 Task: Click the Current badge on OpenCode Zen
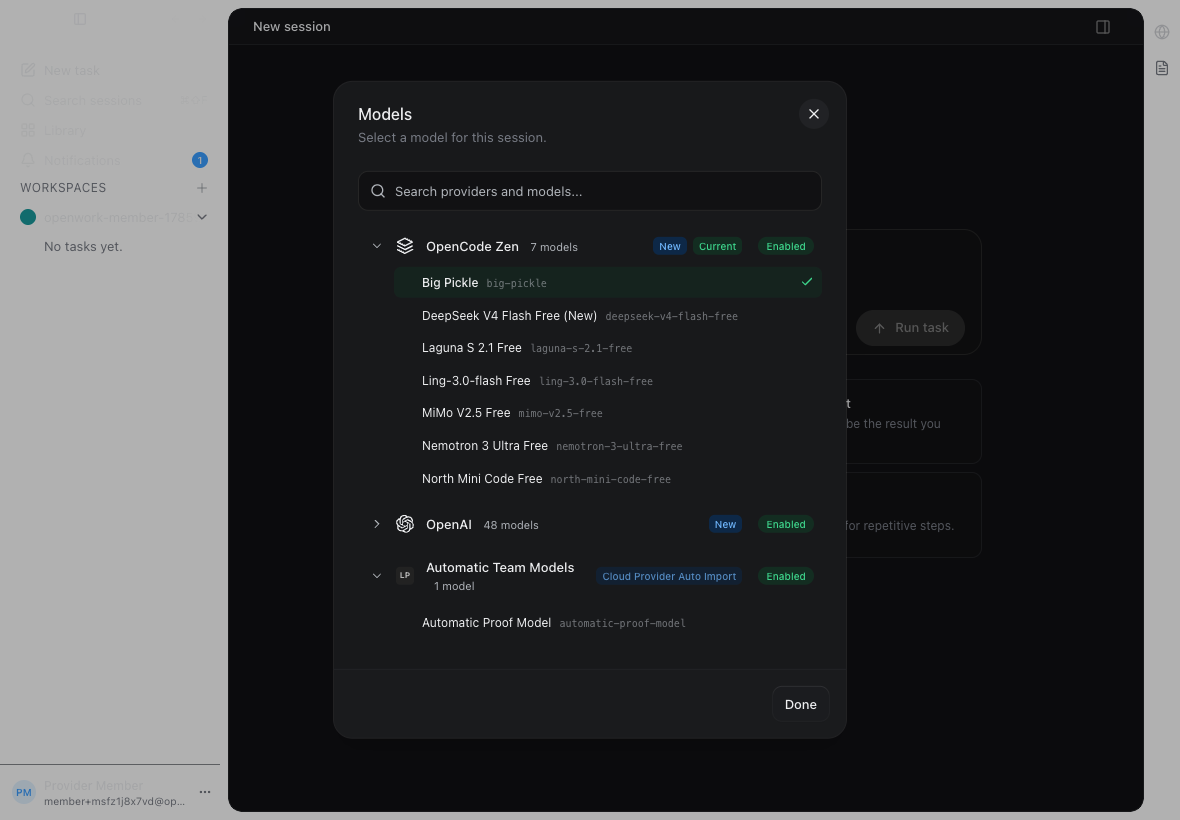click(717, 246)
